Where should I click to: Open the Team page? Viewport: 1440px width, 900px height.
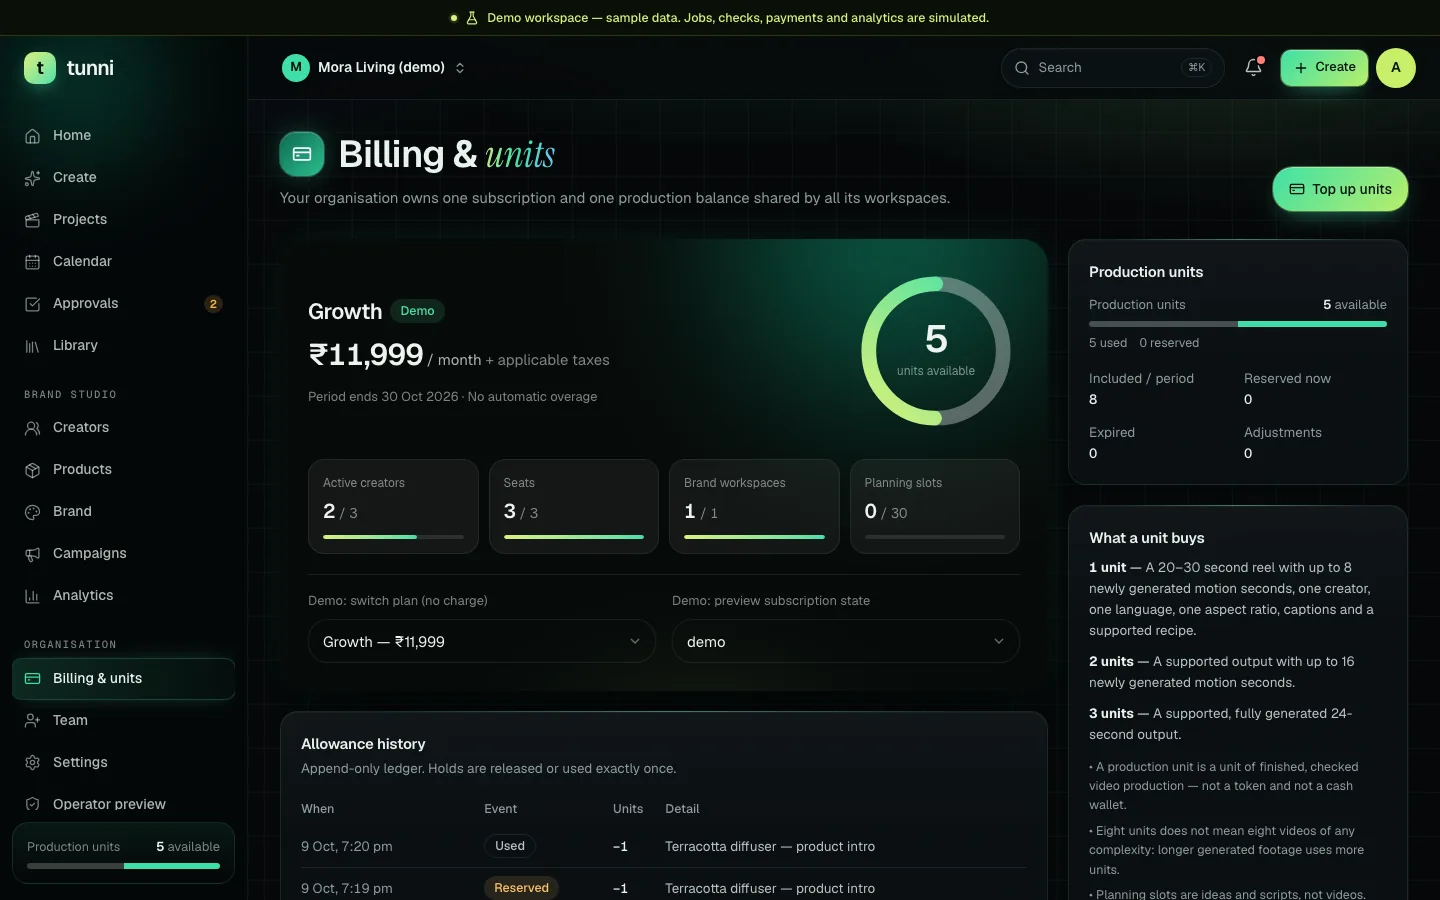[124, 721]
